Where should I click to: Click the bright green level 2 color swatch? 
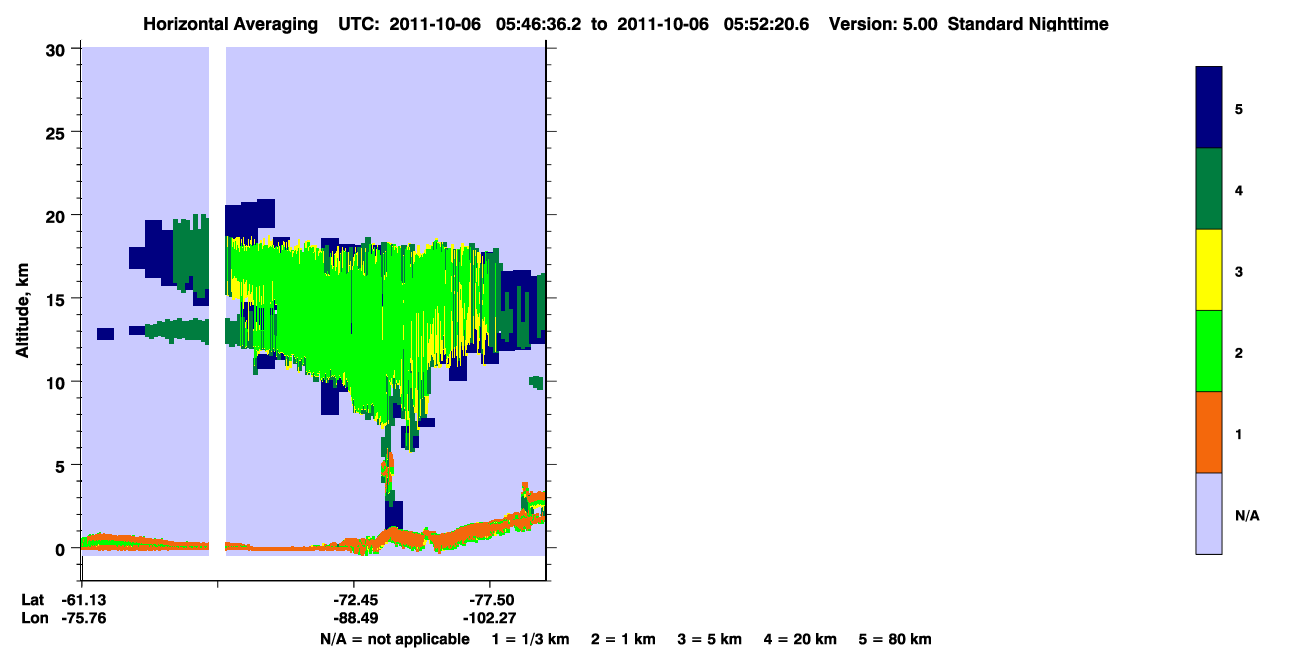[x=1209, y=351]
